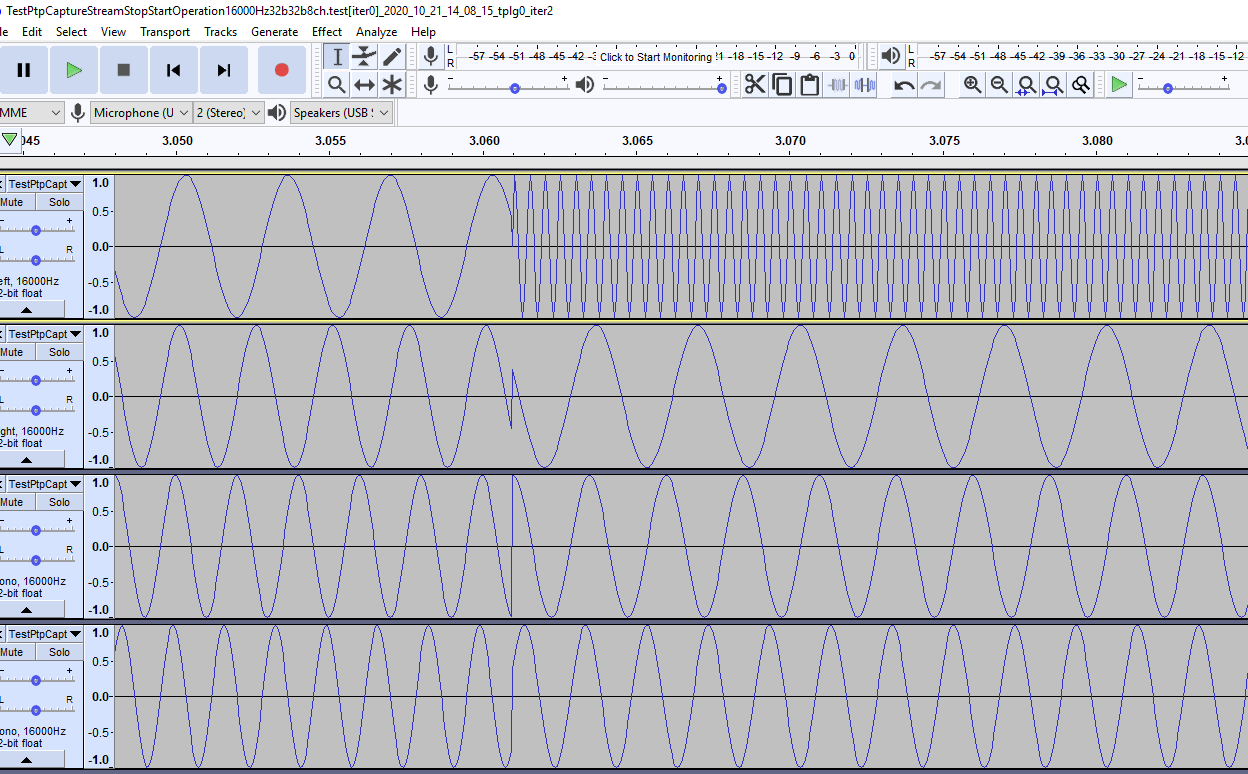
Task: Solo the bottom Mono track
Action: tap(59, 652)
